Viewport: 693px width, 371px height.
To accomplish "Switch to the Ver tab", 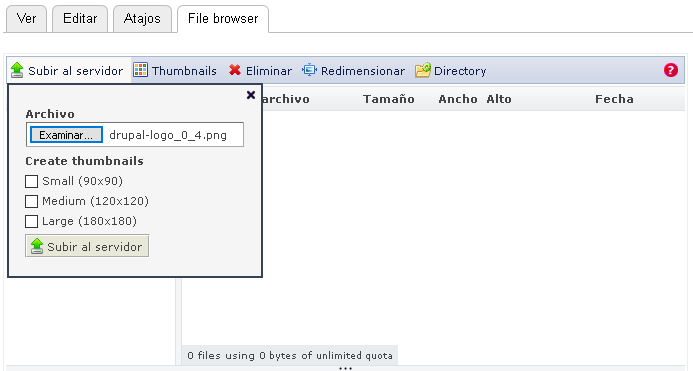I will (x=26, y=19).
